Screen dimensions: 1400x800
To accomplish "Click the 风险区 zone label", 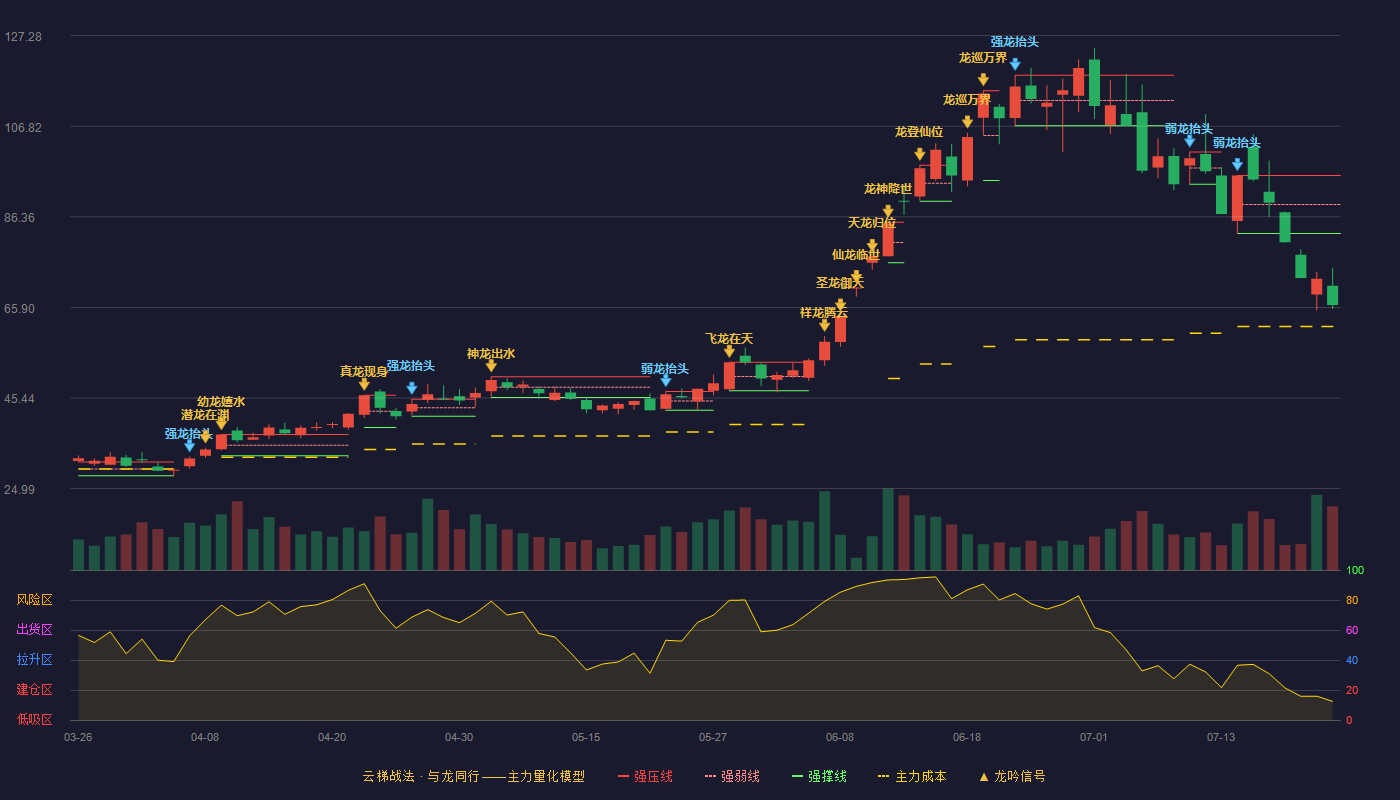I will click(34, 600).
